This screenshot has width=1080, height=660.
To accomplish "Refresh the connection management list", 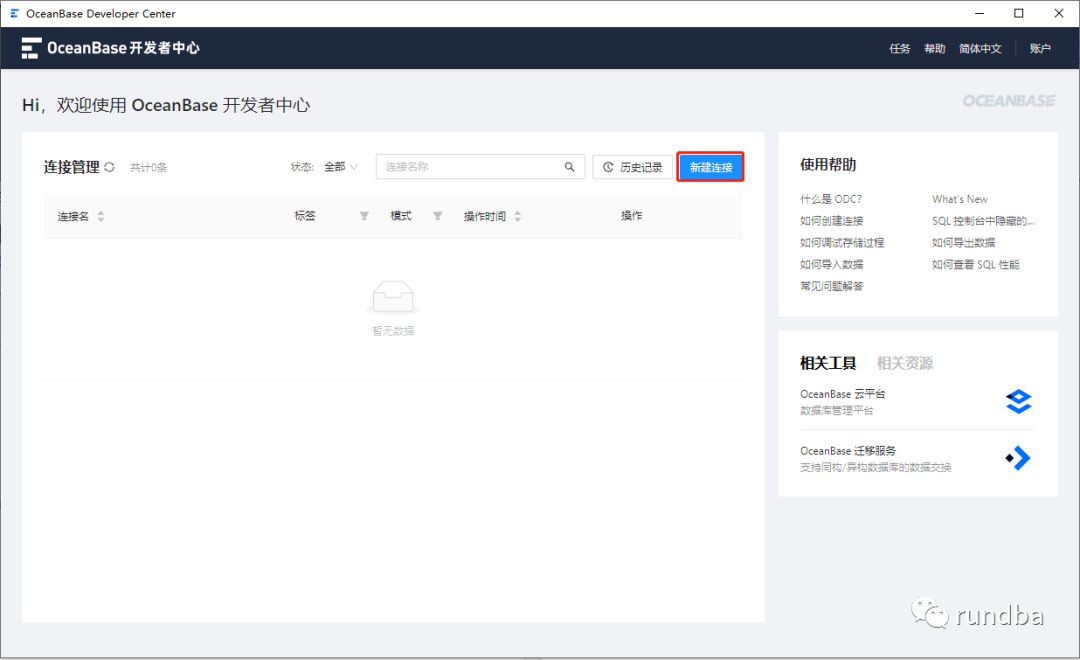I will pos(110,167).
